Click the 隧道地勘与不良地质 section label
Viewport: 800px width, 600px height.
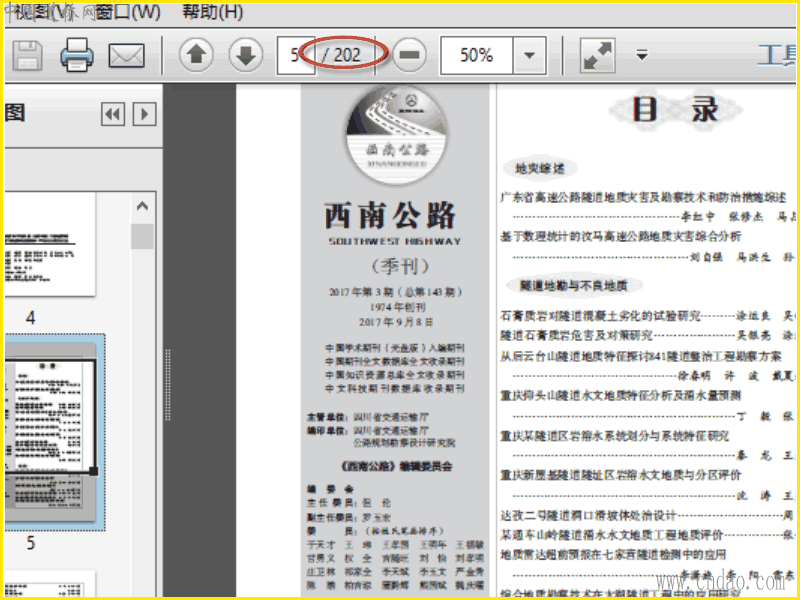573,285
